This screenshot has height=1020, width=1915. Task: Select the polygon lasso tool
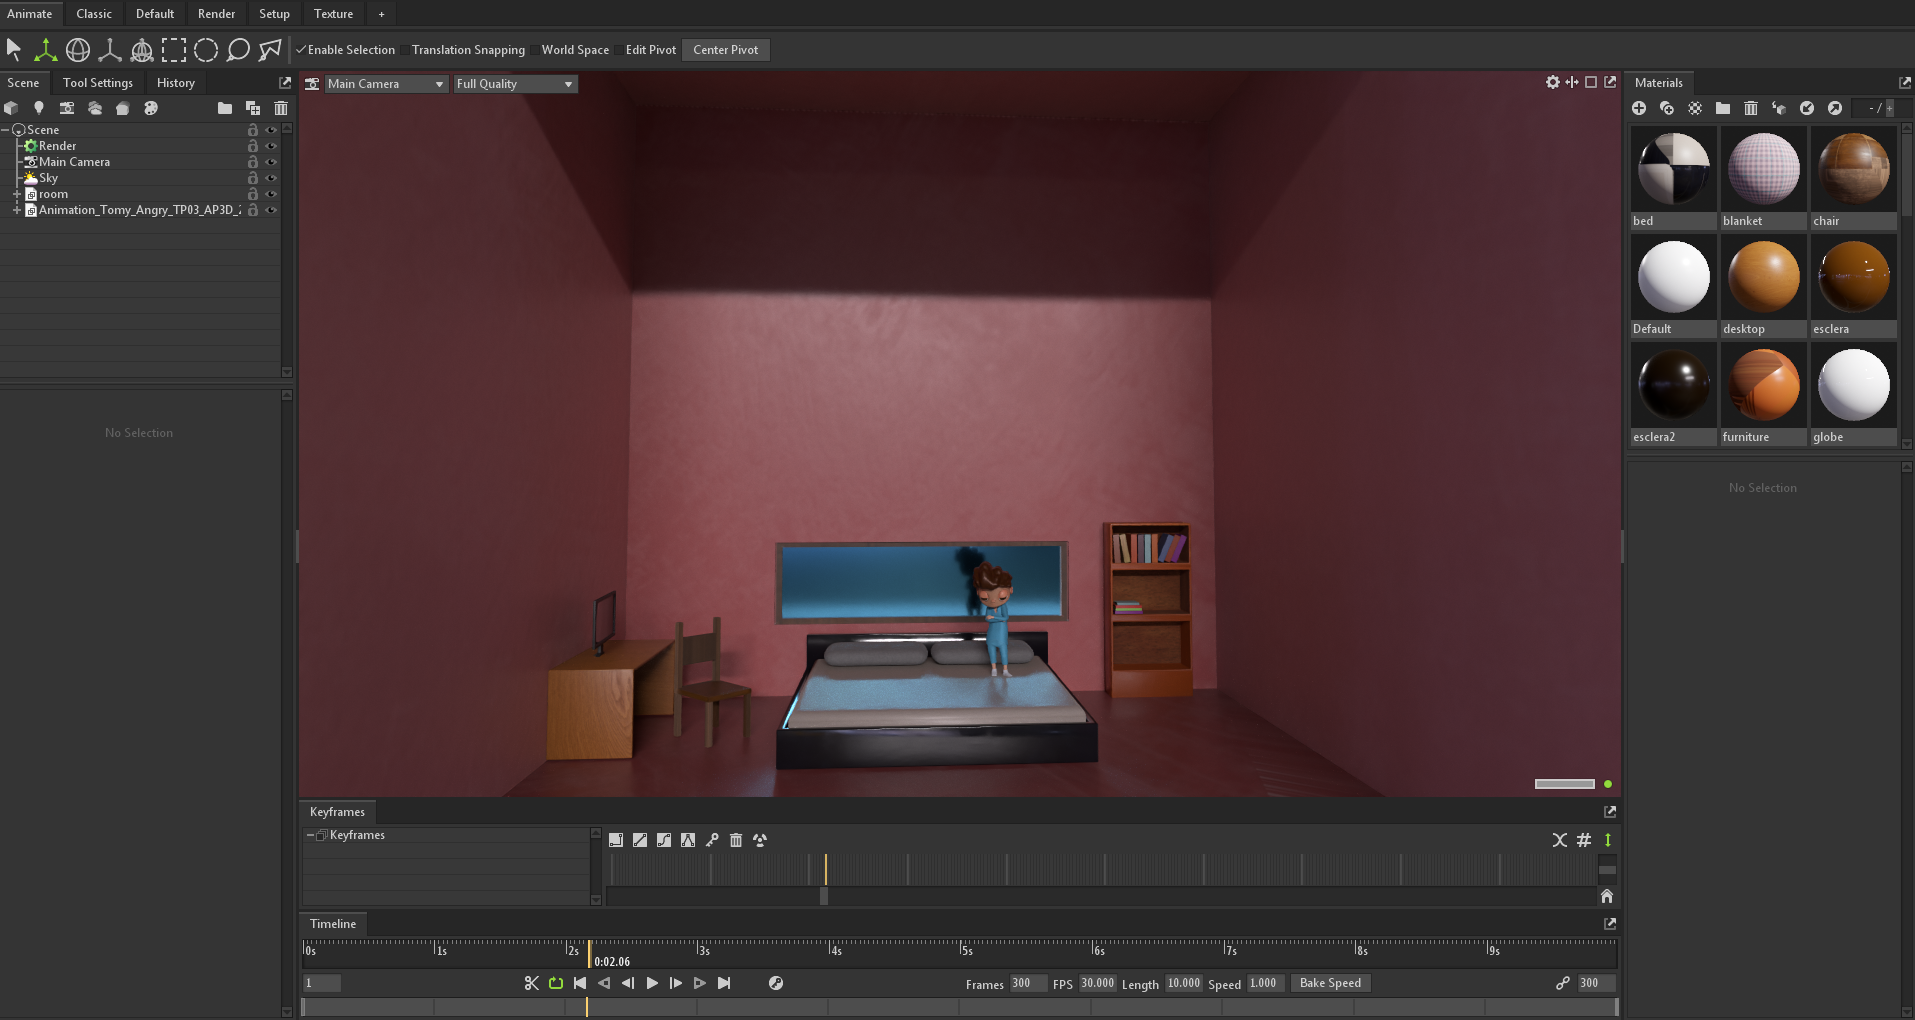[270, 49]
